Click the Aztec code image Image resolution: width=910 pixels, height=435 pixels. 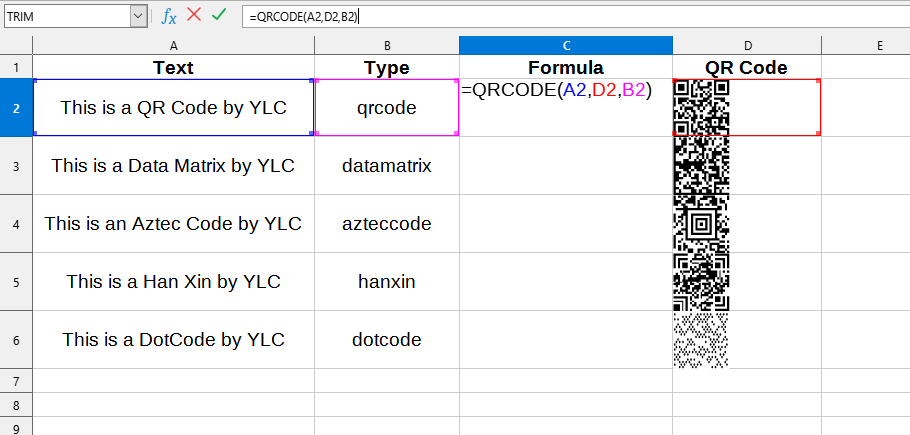coord(701,223)
